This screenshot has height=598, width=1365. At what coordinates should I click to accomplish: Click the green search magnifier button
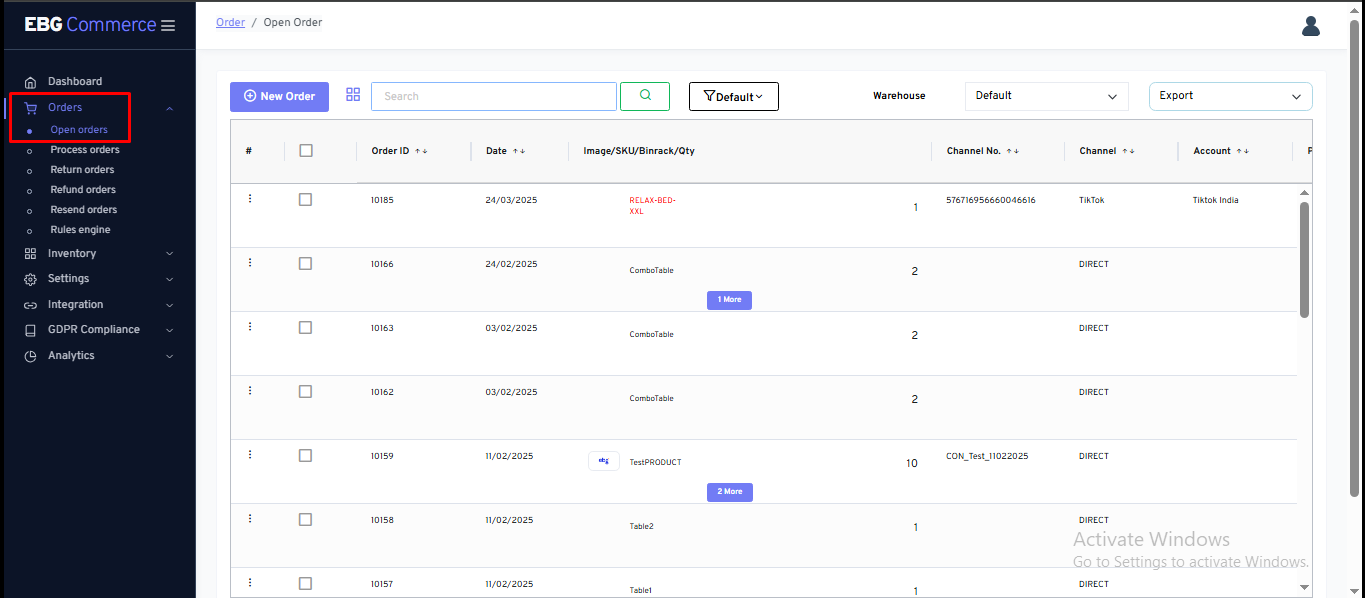(645, 96)
